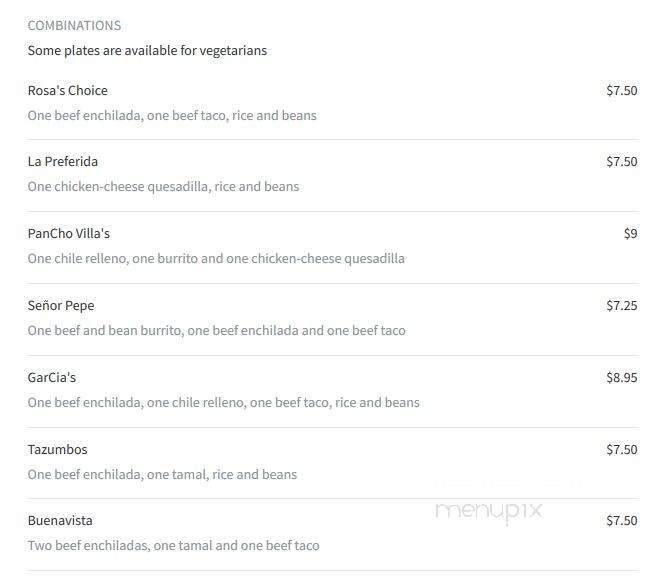The width and height of the screenshot is (650, 579).
Task: Select the PanCho Villa's combination
Action: [x=69, y=233]
